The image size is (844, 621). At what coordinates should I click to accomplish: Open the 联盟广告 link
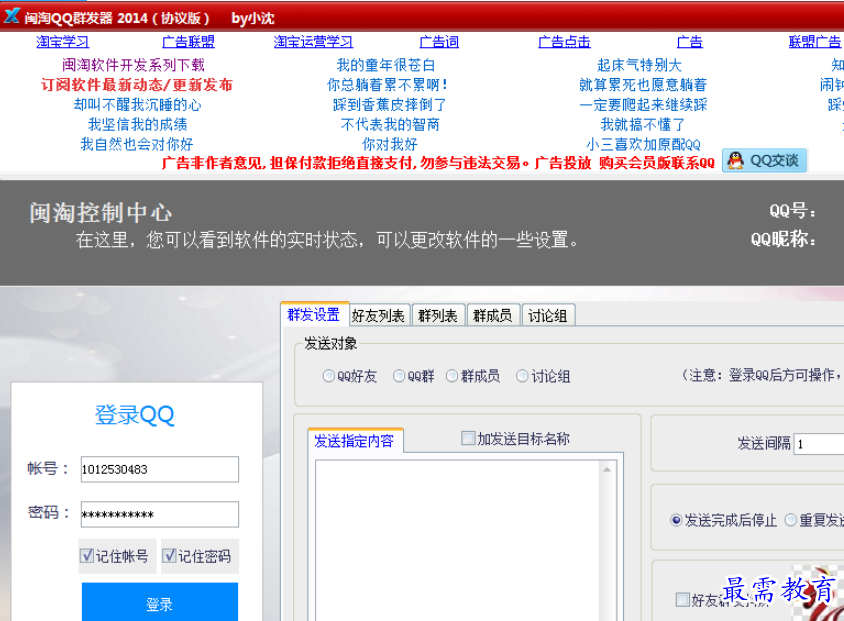(x=814, y=41)
